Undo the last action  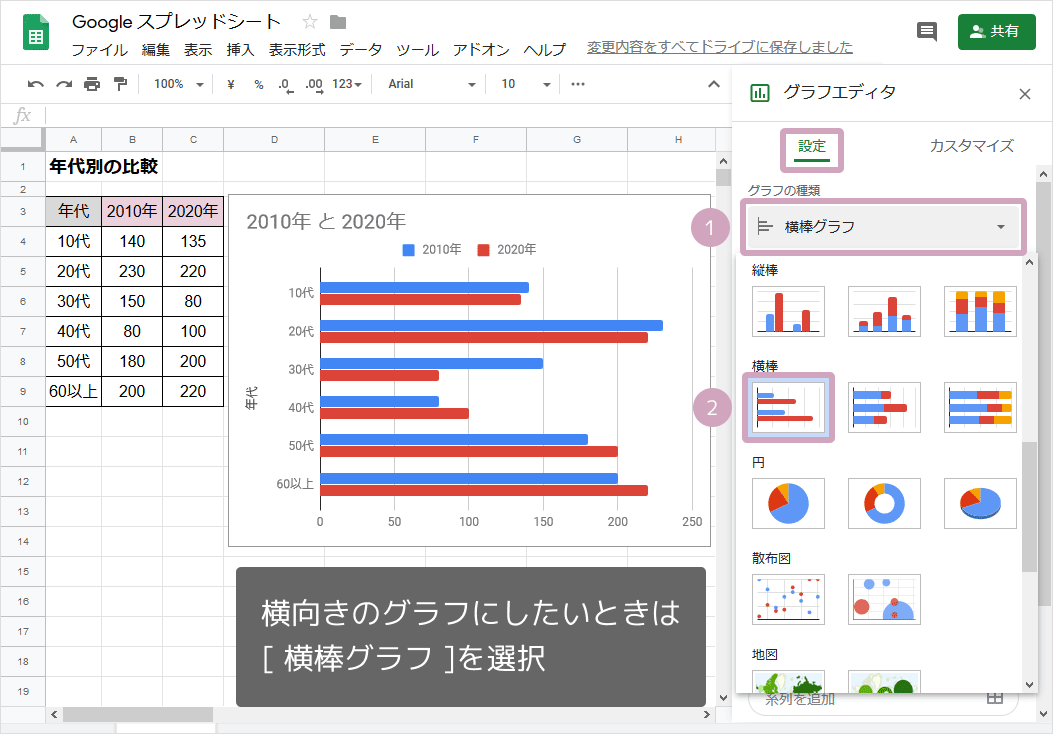(x=36, y=84)
